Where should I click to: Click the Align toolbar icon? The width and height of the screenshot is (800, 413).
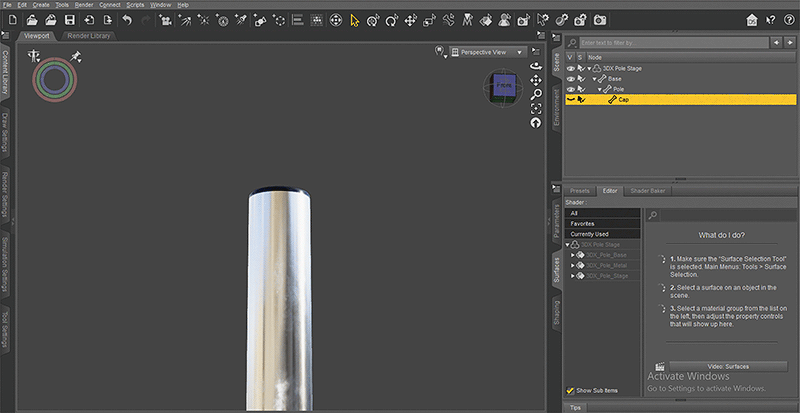tap(298, 20)
